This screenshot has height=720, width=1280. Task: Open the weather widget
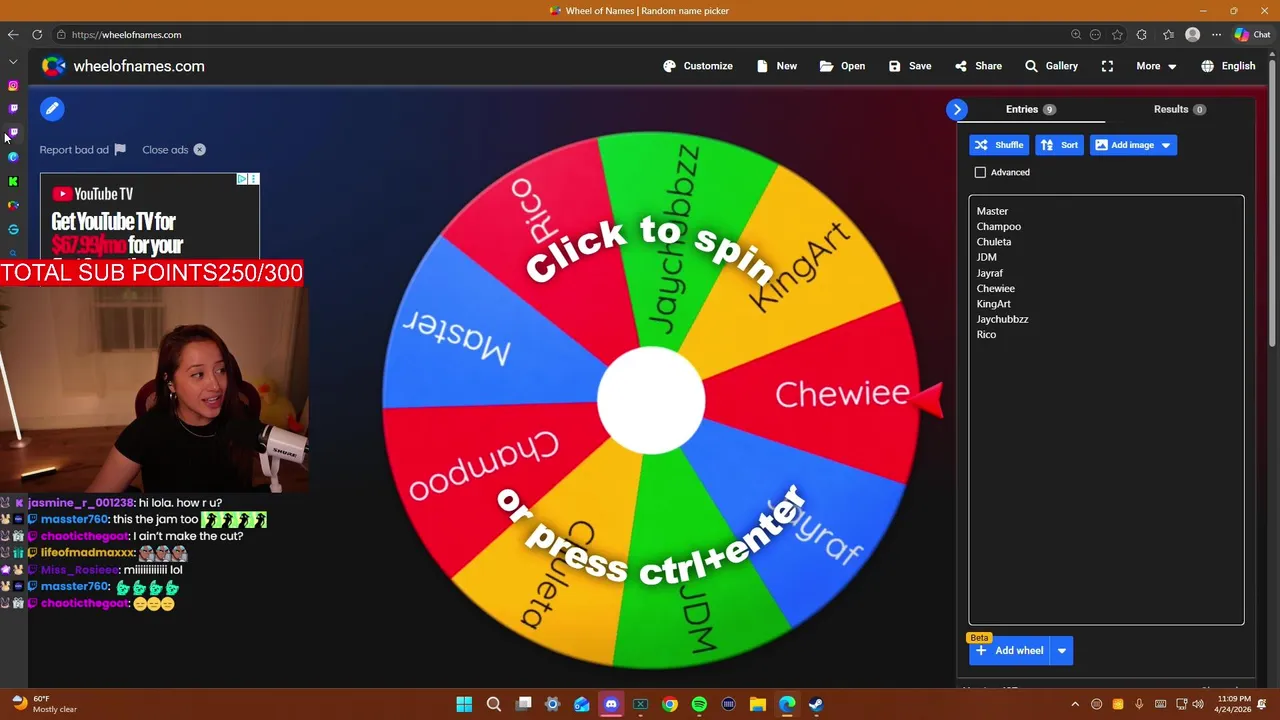pyautogui.click(x=42, y=705)
